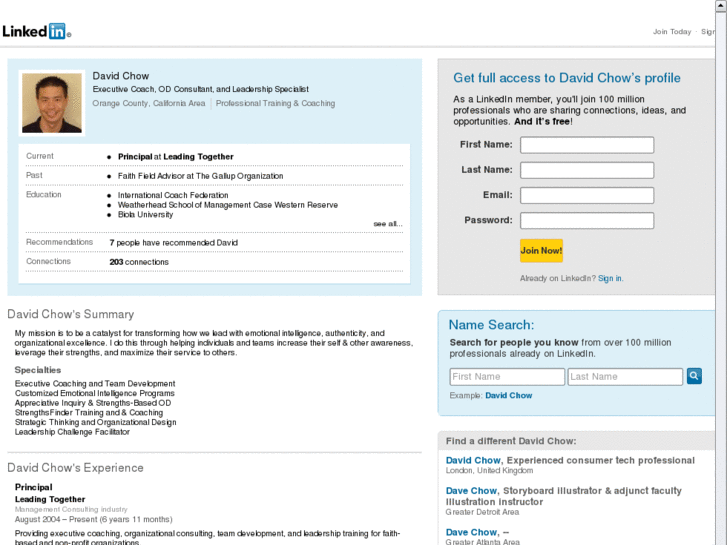
Task: Click into the Password field
Action: click(587, 220)
